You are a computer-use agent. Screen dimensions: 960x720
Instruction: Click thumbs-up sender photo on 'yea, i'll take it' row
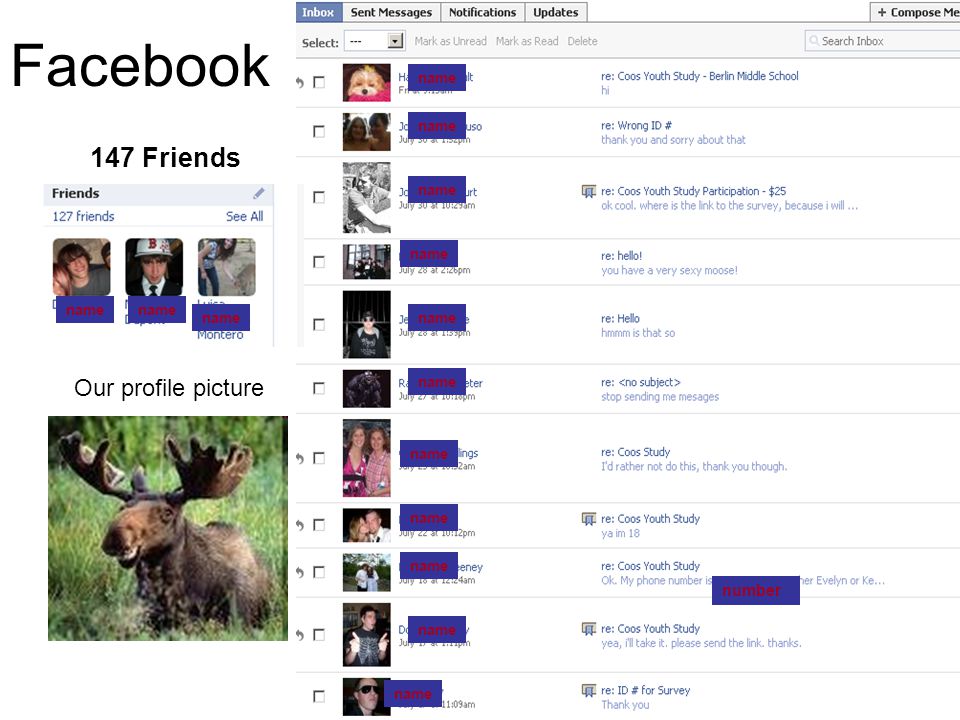click(366, 635)
